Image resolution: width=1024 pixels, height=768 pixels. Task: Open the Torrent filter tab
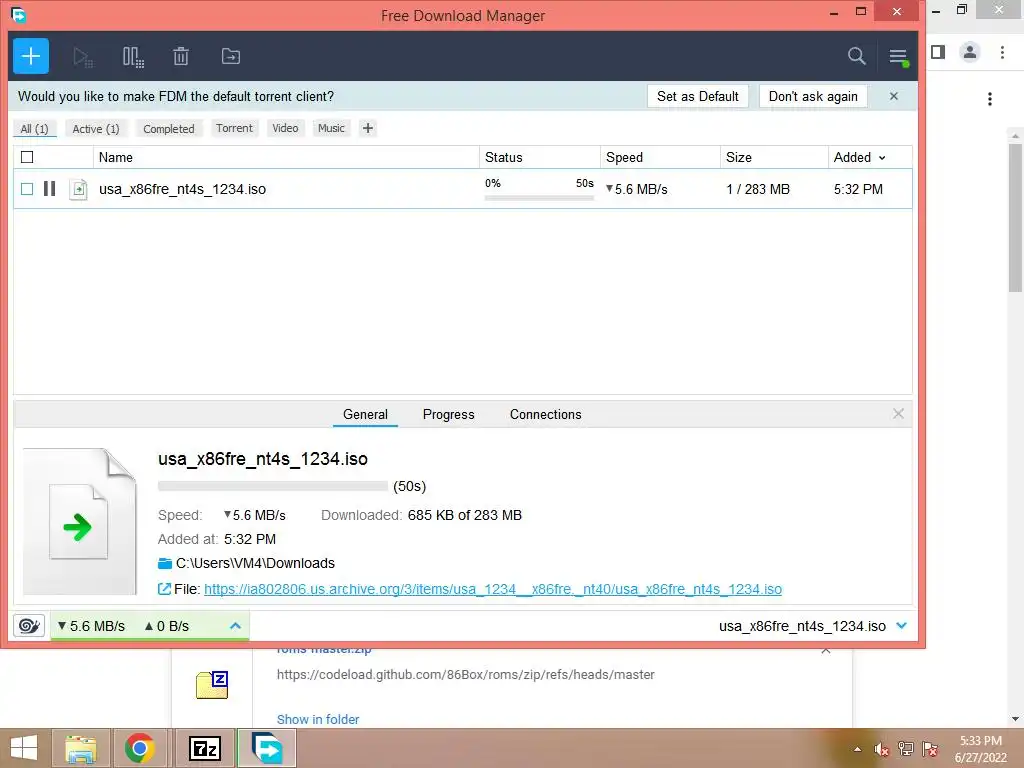click(x=234, y=128)
